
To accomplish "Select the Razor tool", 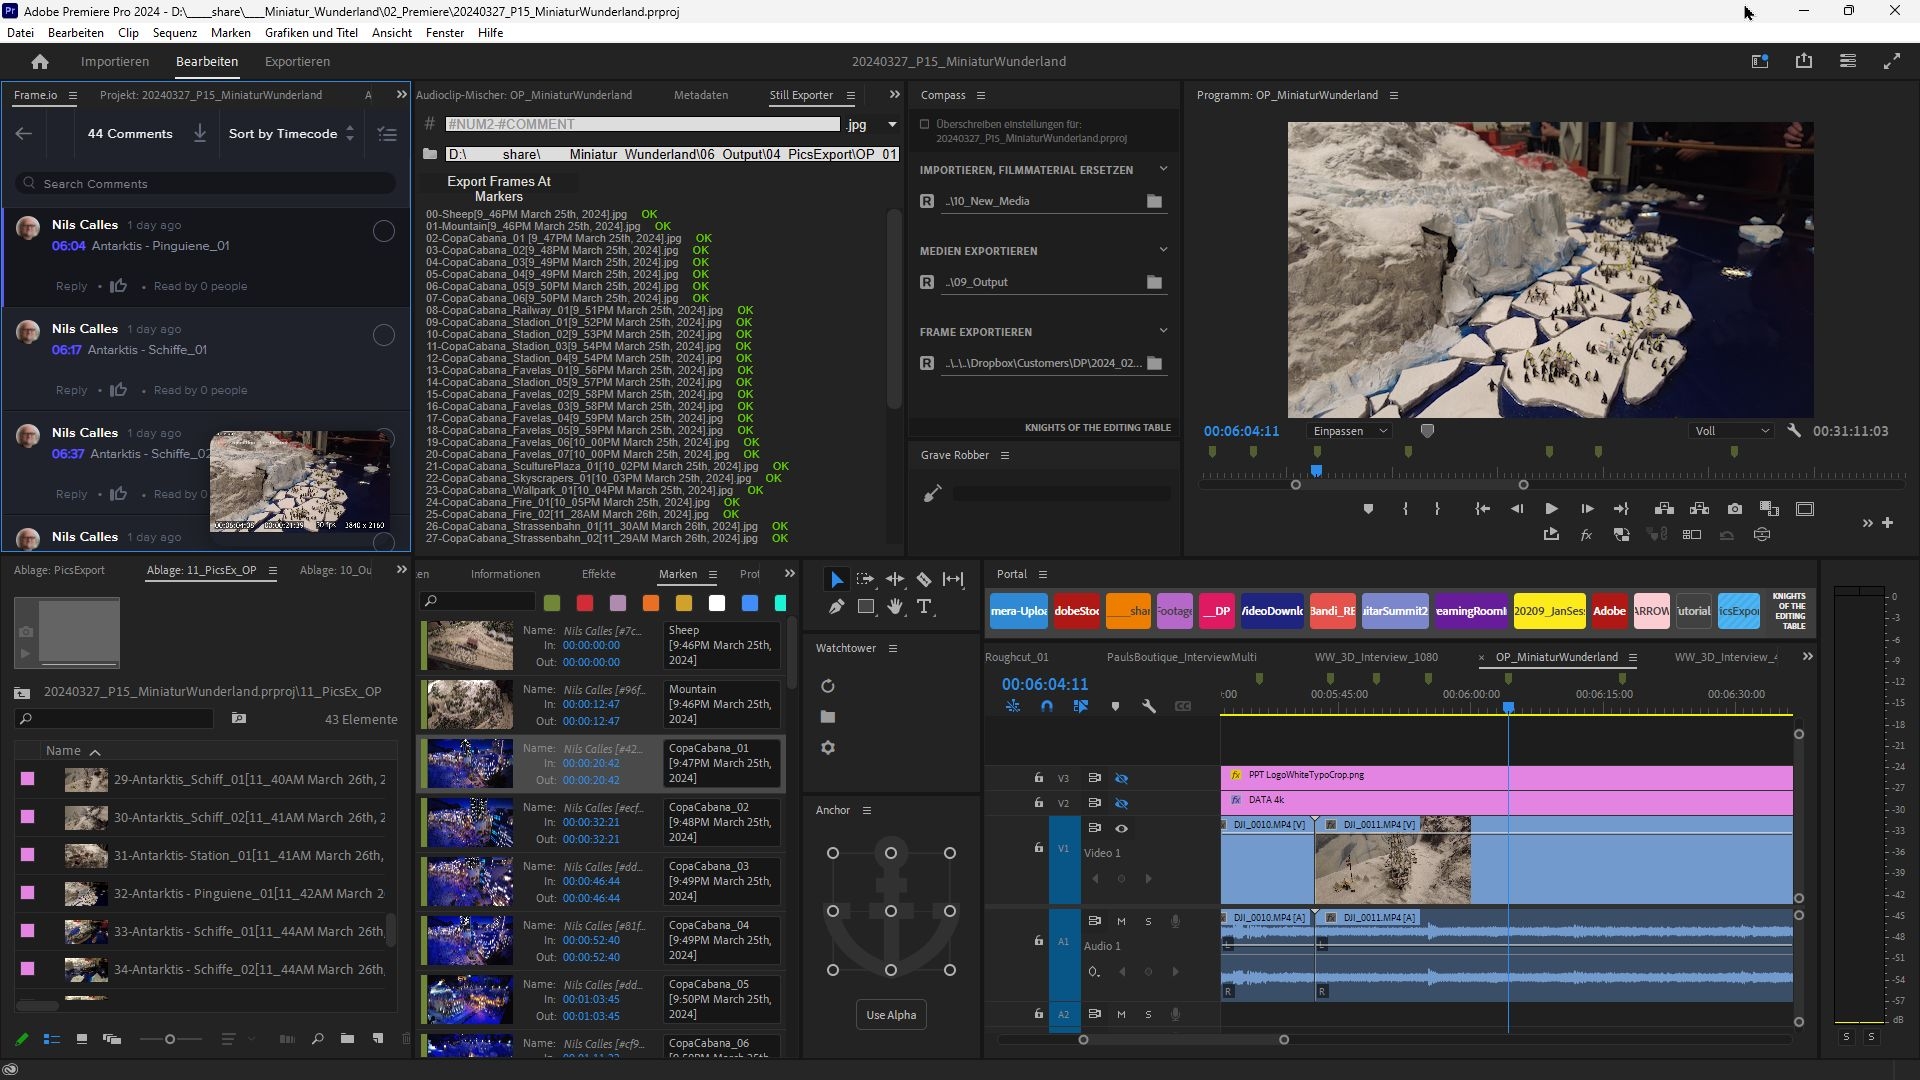I will 924,579.
